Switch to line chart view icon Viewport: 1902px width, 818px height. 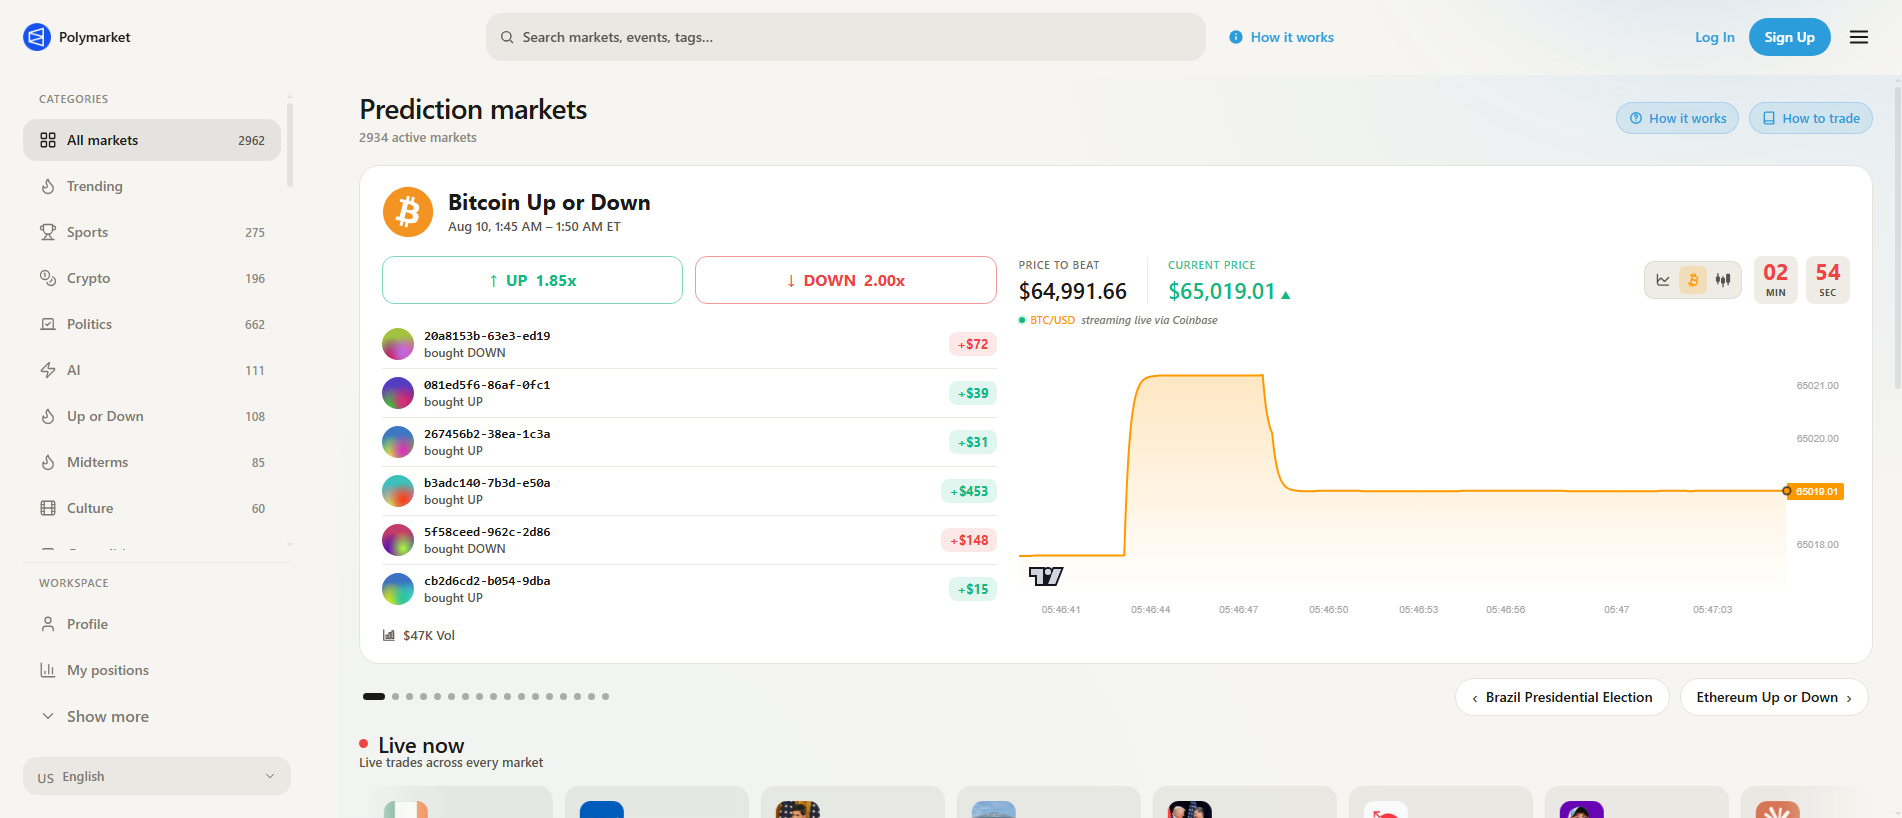(1663, 280)
